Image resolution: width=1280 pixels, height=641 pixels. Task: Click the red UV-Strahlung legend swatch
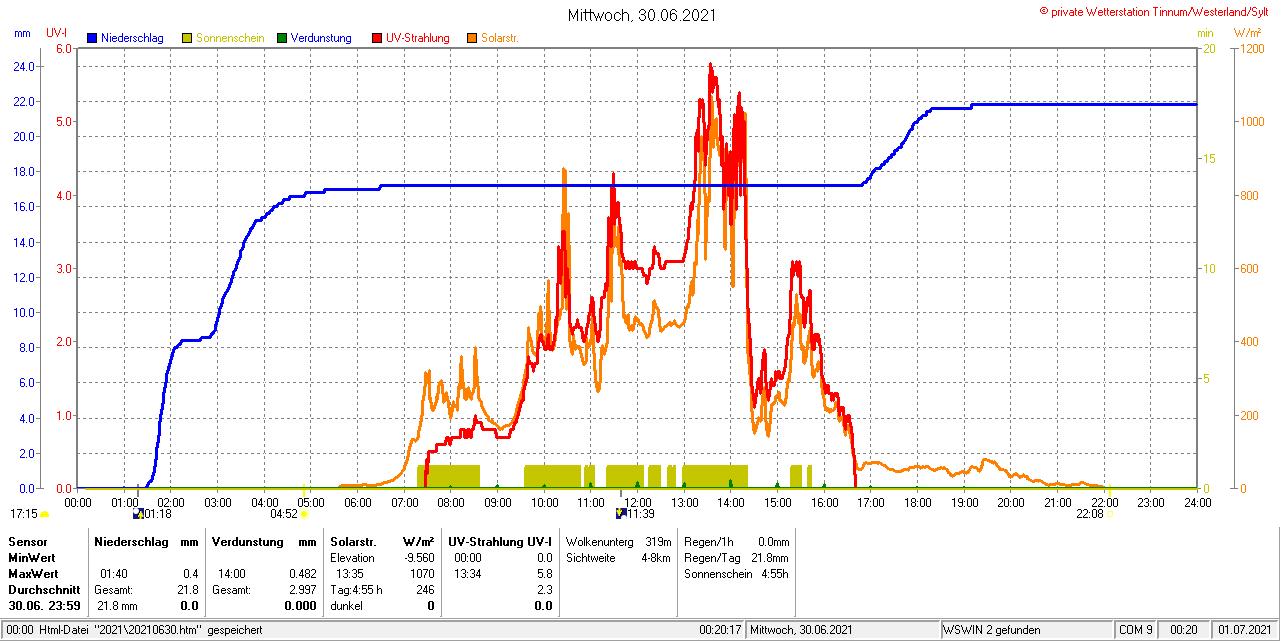377,38
